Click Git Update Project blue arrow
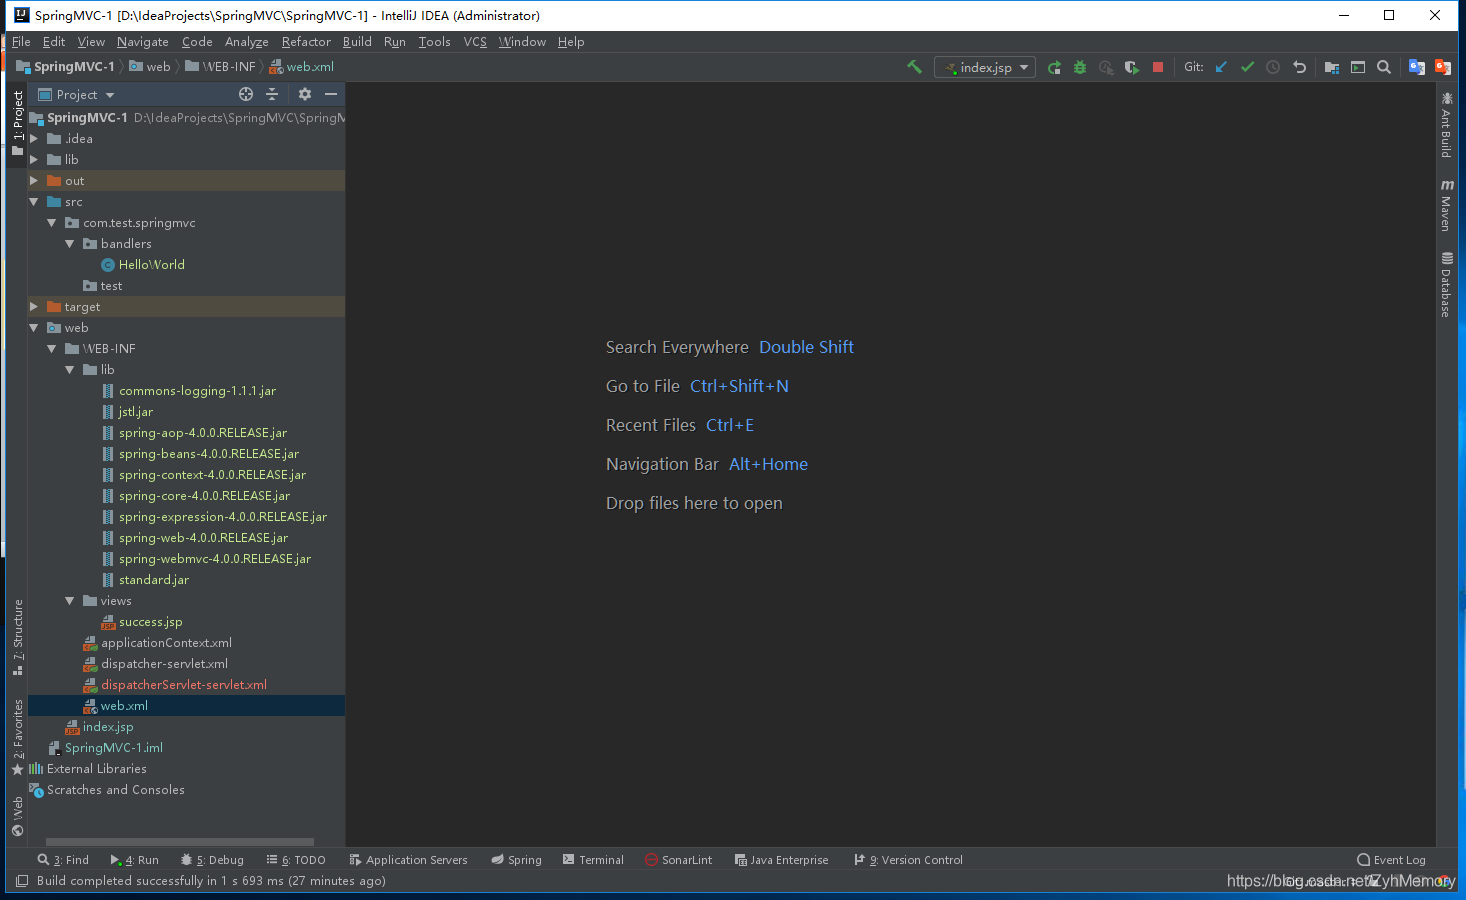The width and height of the screenshot is (1466, 900). click(x=1221, y=67)
